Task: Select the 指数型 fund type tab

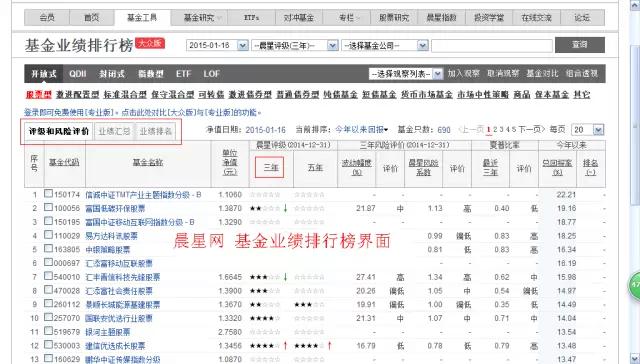Action: tap(151, 74)
